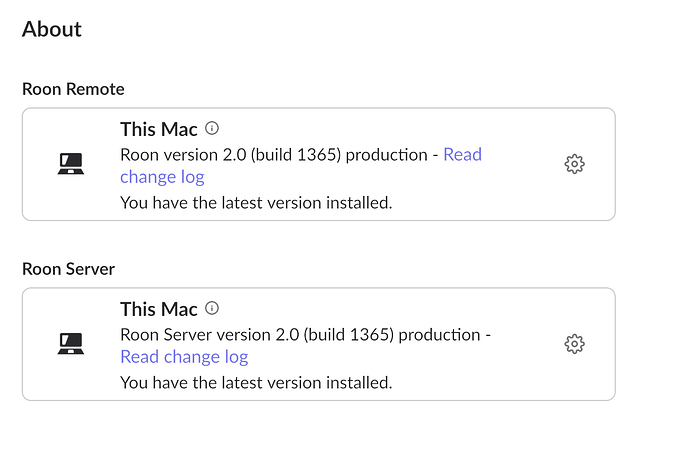
Task: Click info icon beside Roon Server This Mac
Action: 212,308
